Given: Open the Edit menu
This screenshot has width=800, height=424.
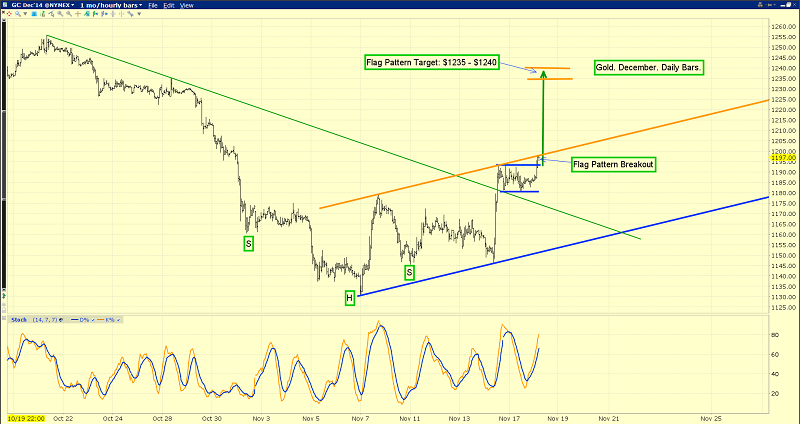Looking at the screenshot, I should [169, 5].
